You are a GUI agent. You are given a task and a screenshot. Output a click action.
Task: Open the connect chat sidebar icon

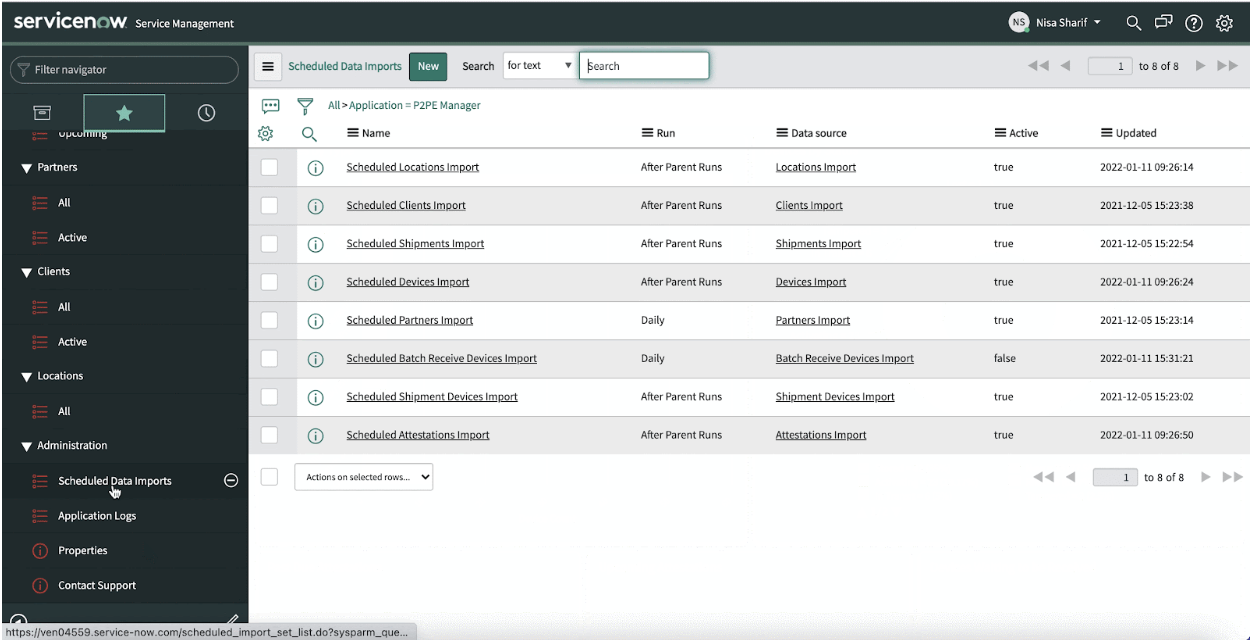[x=1163, y=23]
